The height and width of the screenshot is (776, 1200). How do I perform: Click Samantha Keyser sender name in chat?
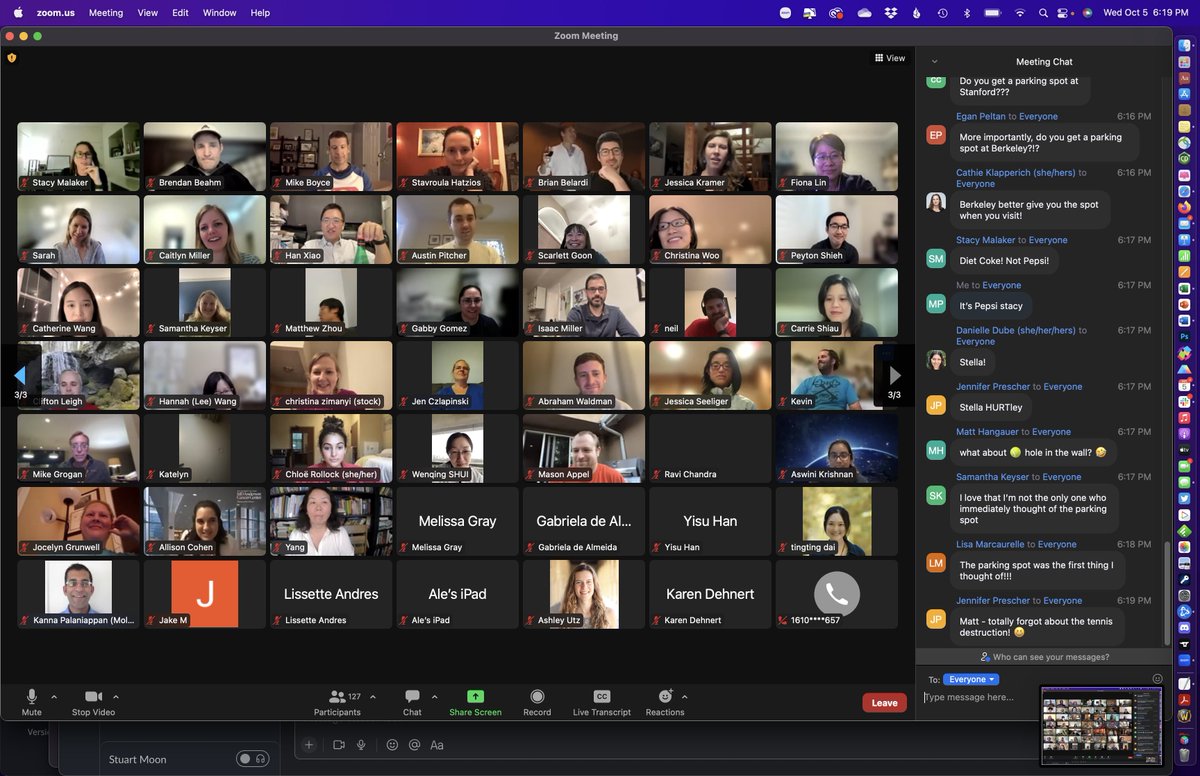pos(991,477)
